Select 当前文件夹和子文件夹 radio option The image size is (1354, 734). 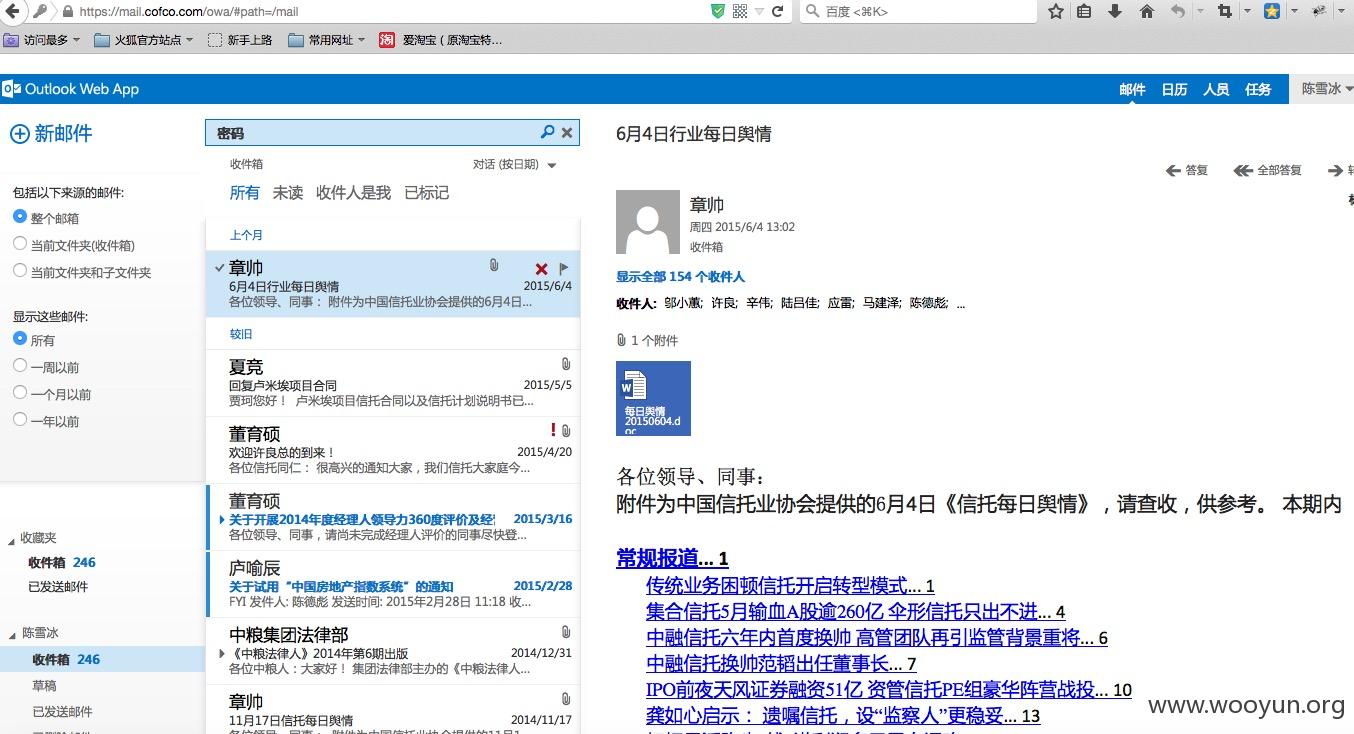[20, 271]
